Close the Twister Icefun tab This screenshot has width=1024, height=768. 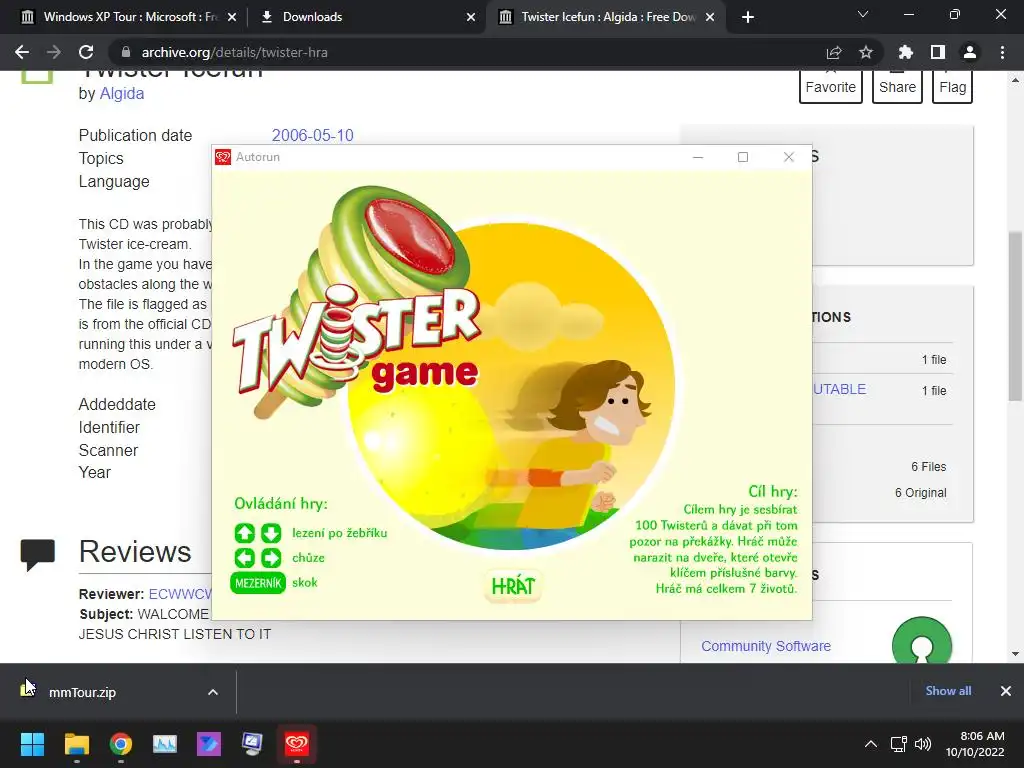(711, 17)
